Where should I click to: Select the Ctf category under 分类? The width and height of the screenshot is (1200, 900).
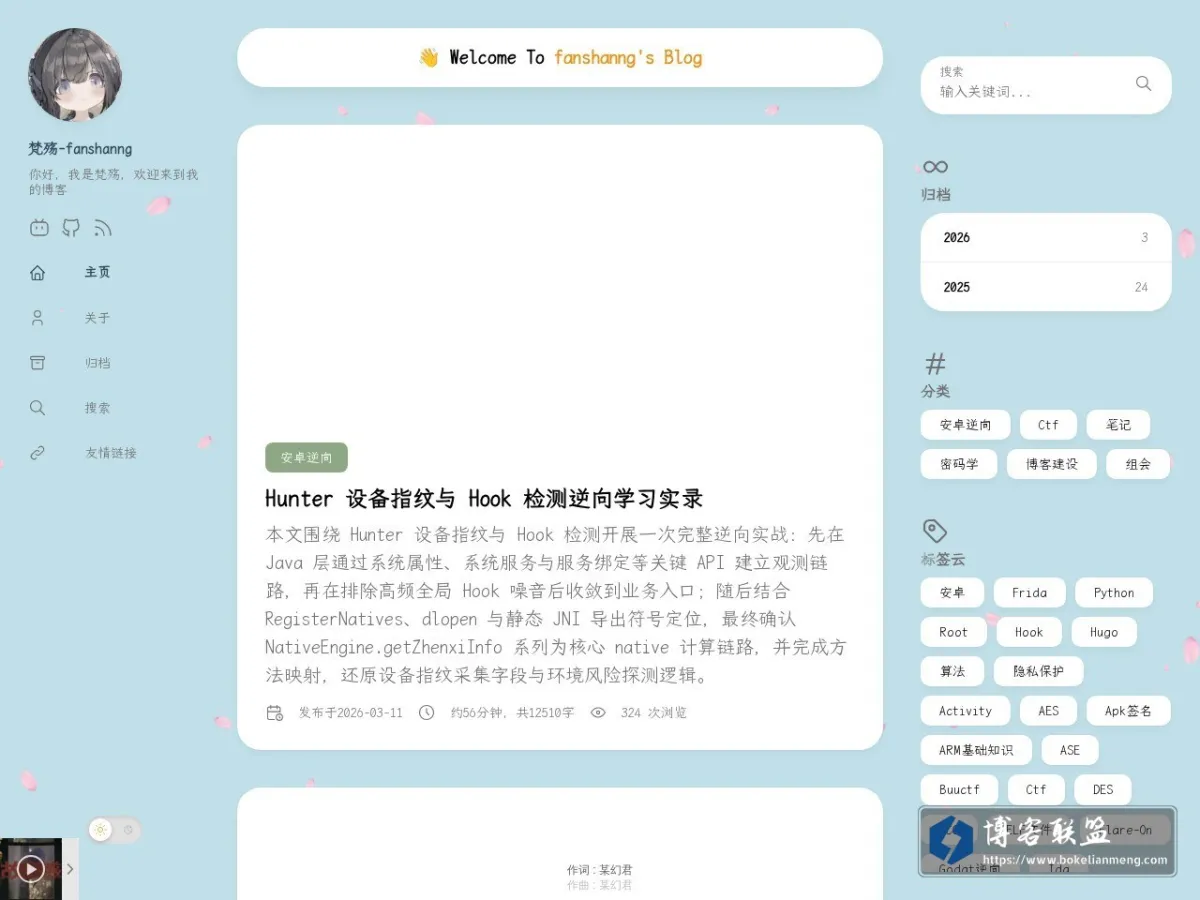(x=1048, y=425)
